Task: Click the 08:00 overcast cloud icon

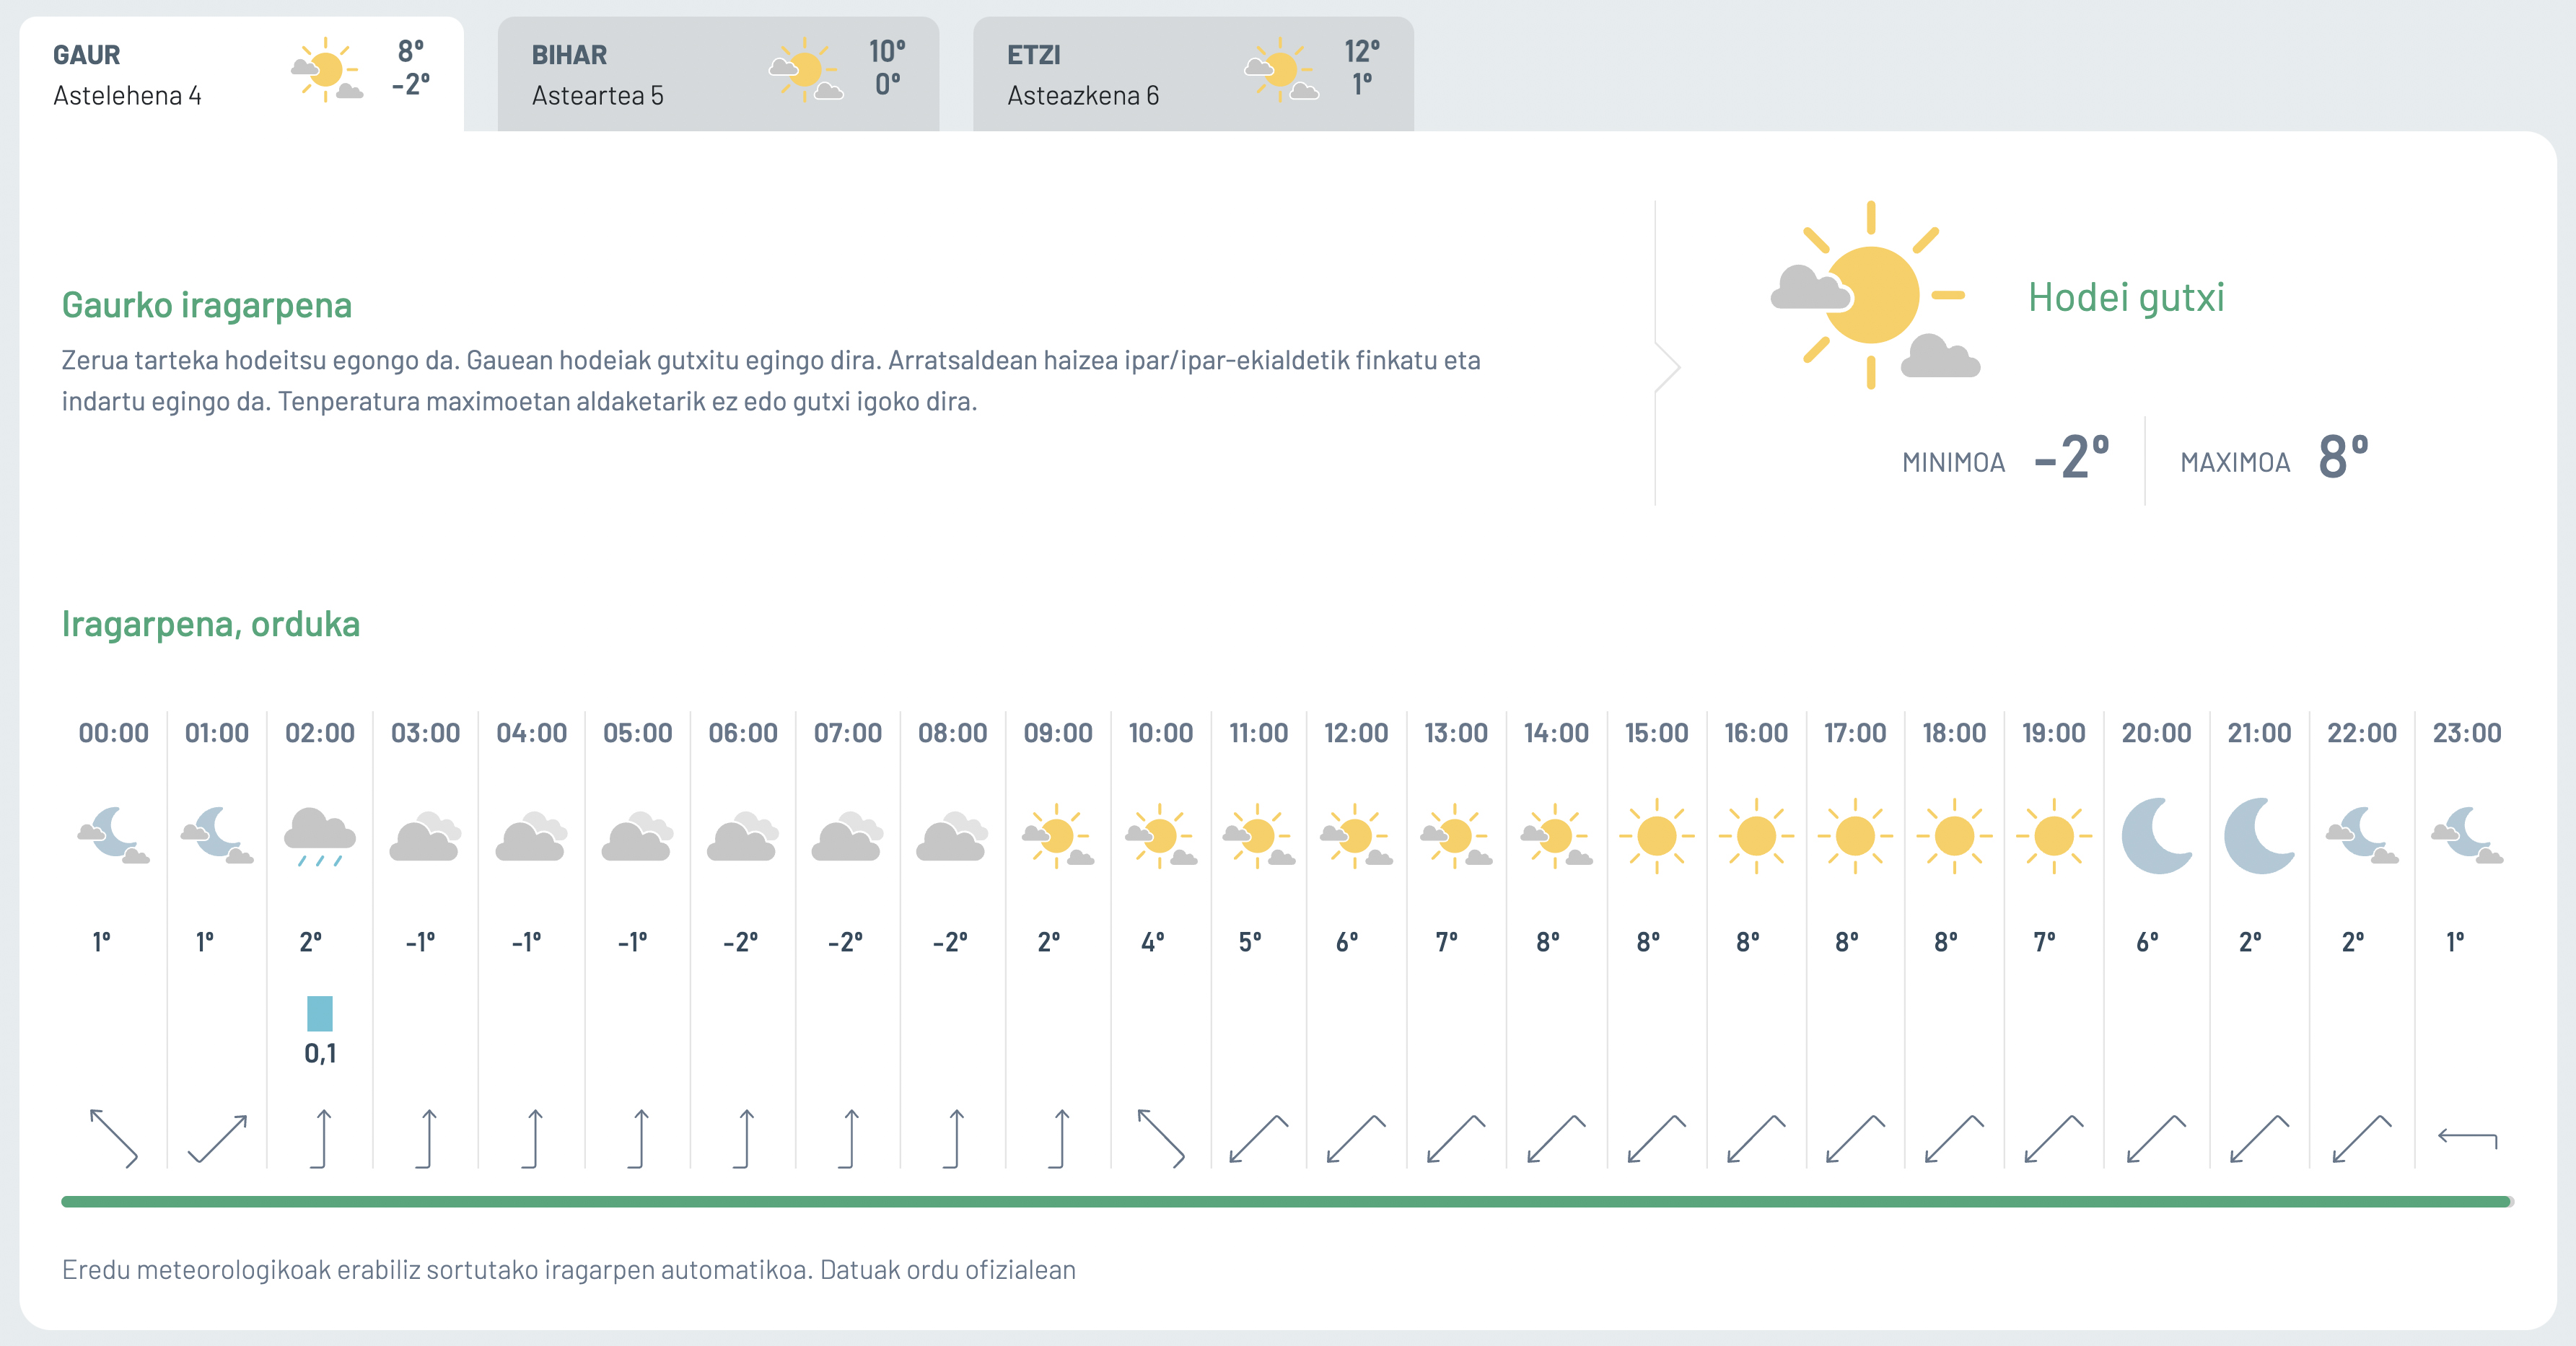Action: 952,836
